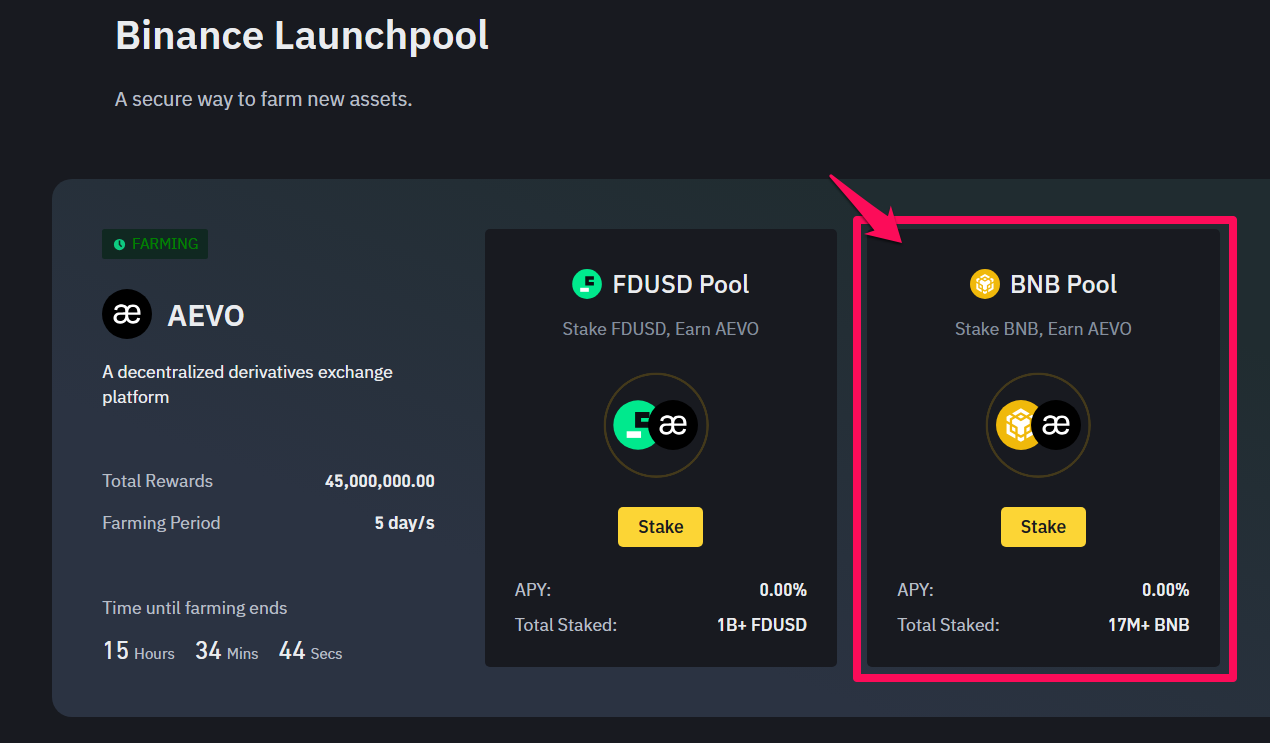Click the FDUSD coin icon beside FDUSD Pool title
Screen dimensions: 1270x743
(x=587, y=284)
